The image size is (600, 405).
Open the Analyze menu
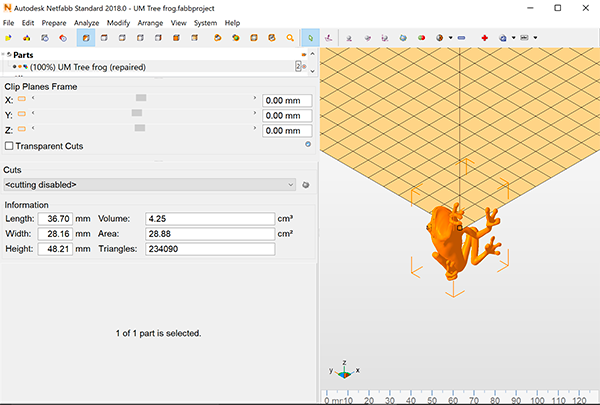pos(86,23)
